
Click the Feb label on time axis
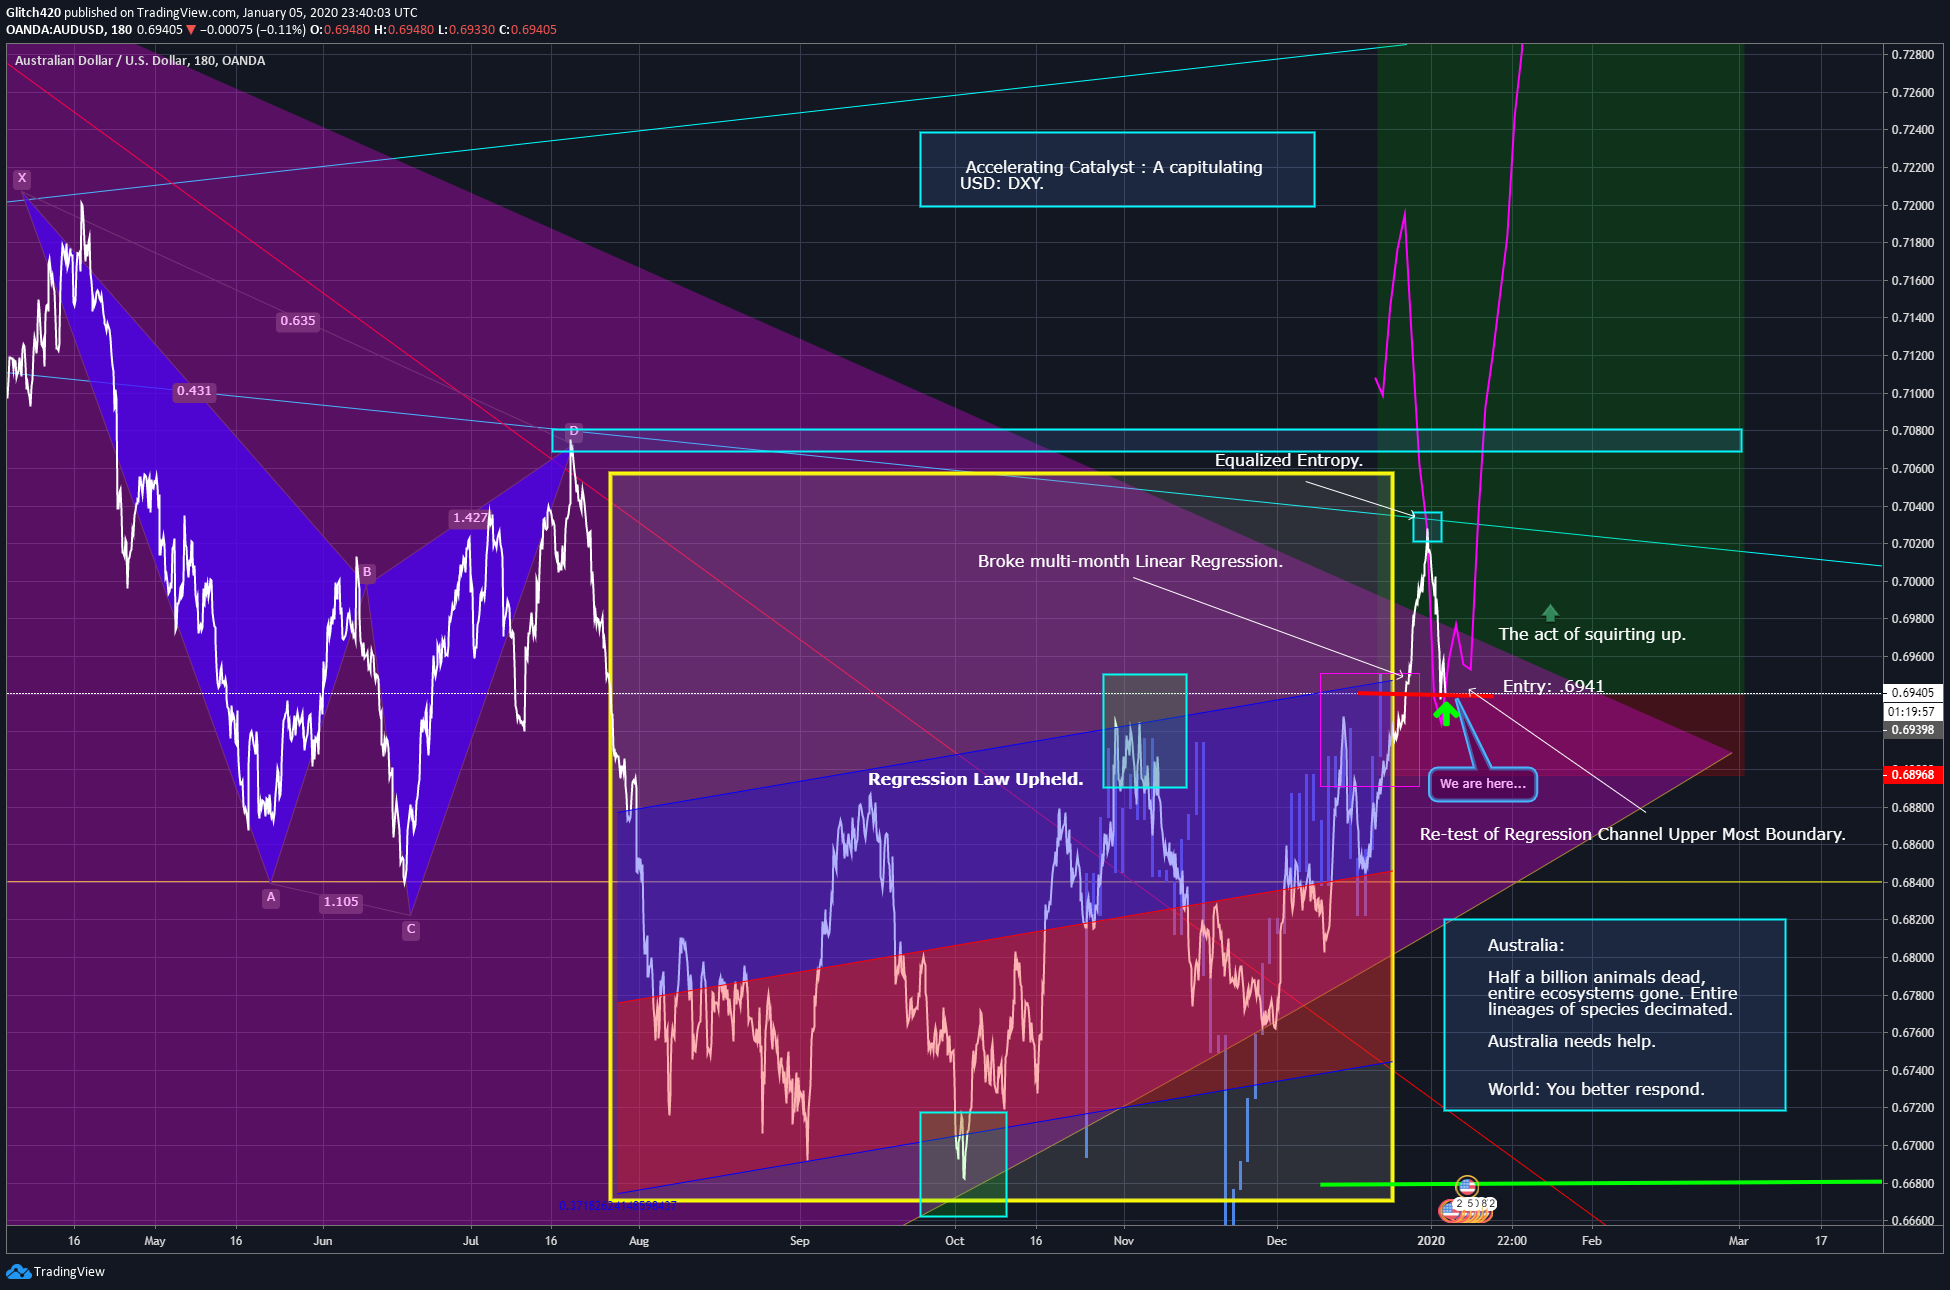[1592, 1241]
